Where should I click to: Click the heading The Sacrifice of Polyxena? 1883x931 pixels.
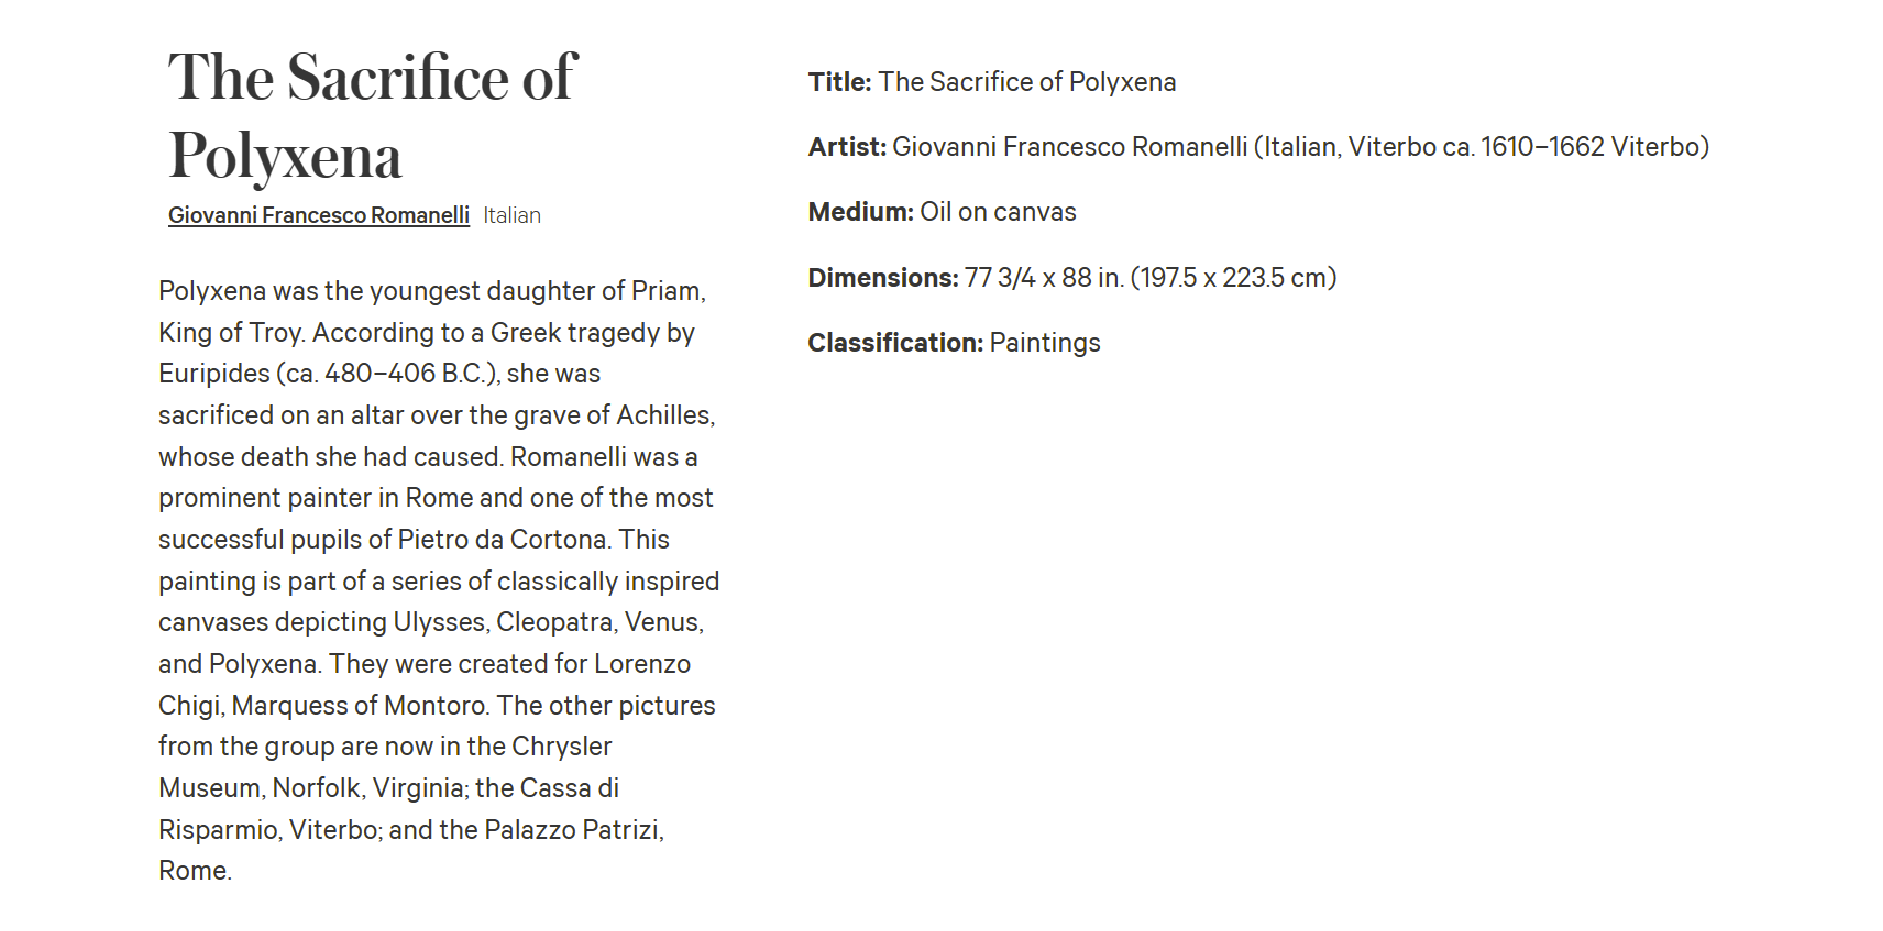pyautogui.click(x=373, y=116)
